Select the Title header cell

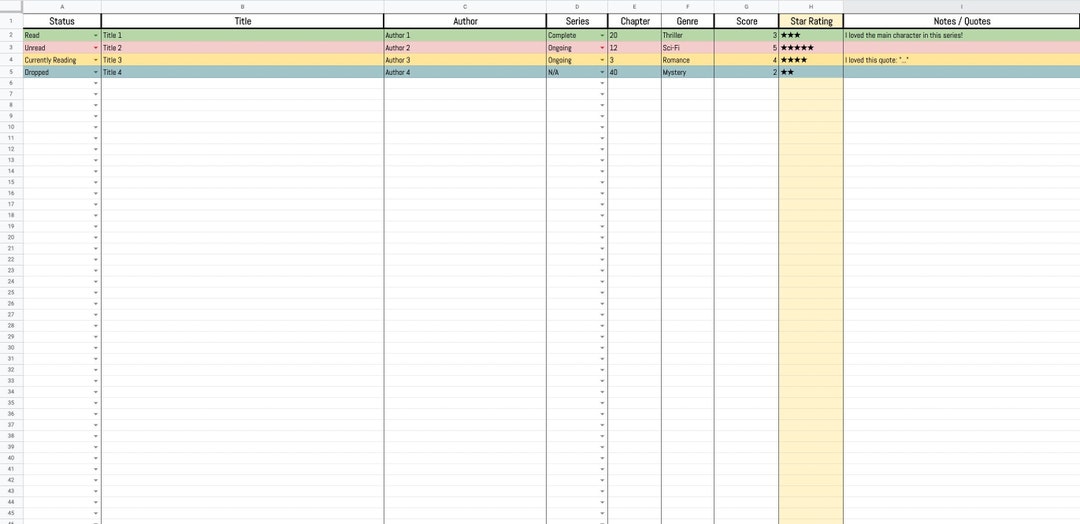click(x=242, y=21)
